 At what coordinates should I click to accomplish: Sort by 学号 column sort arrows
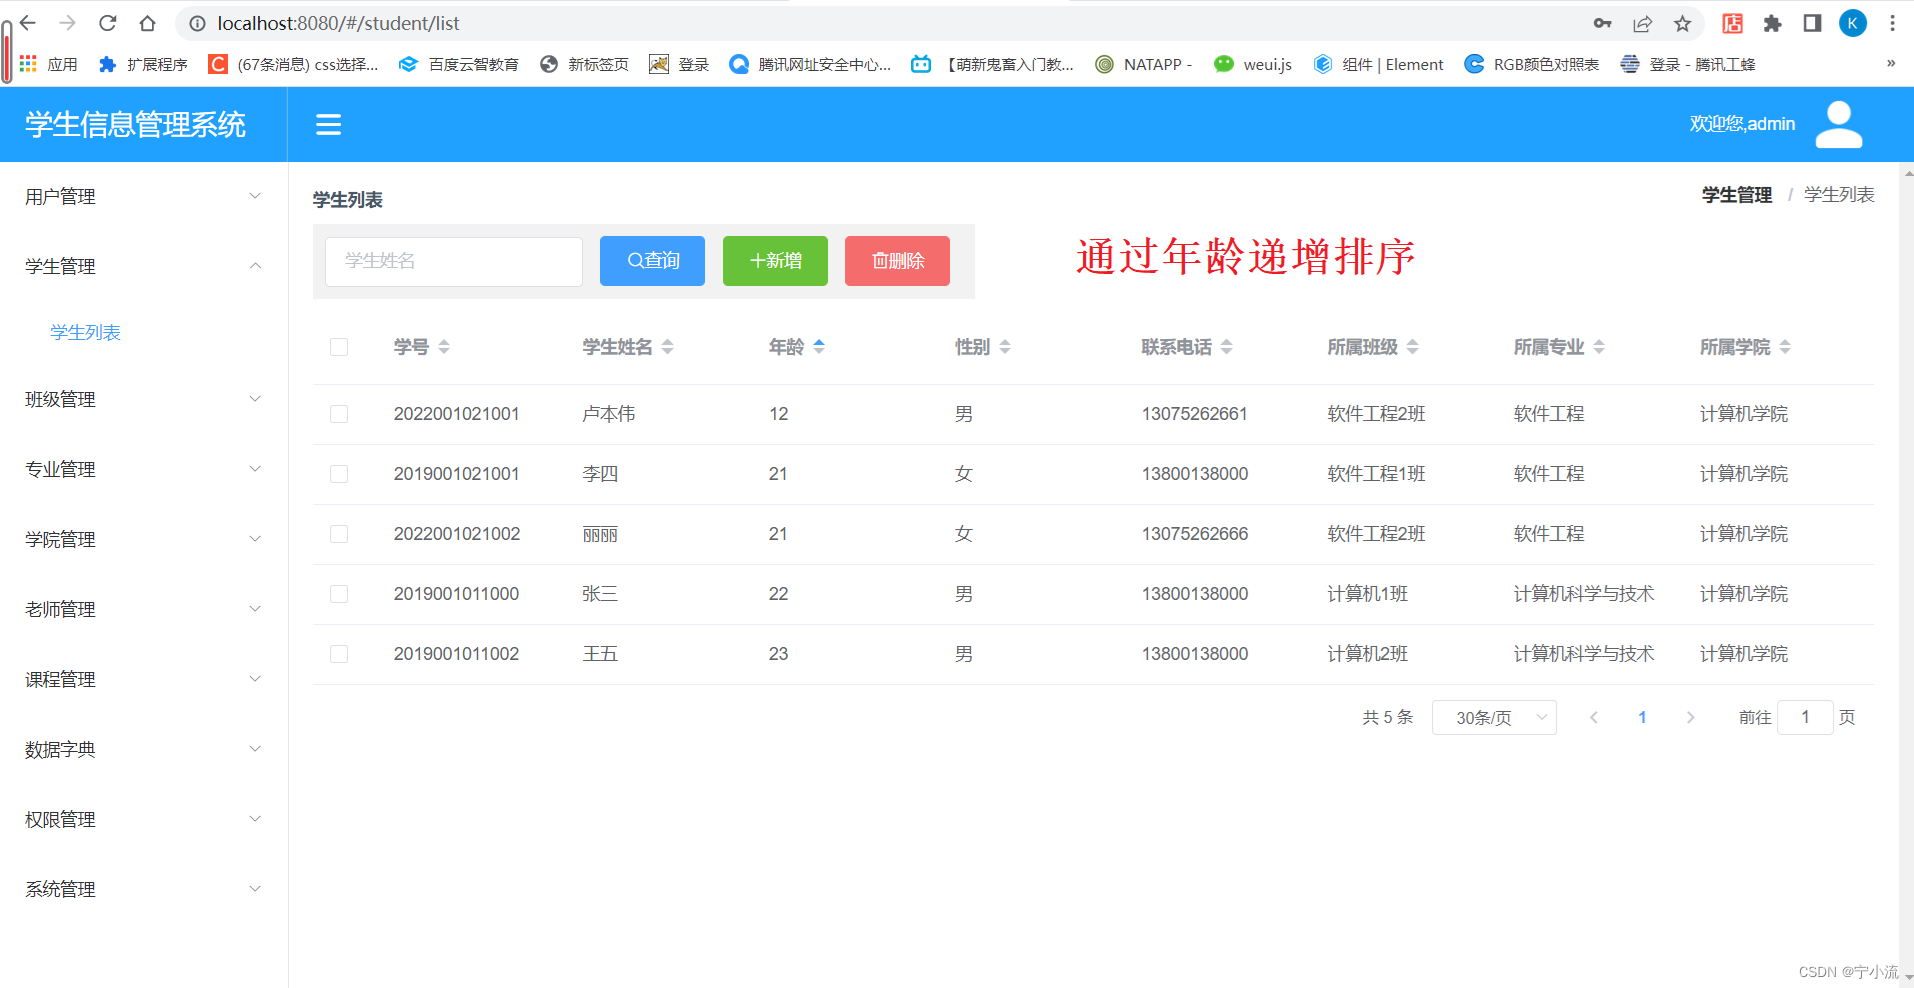click(x=444, y=347)
